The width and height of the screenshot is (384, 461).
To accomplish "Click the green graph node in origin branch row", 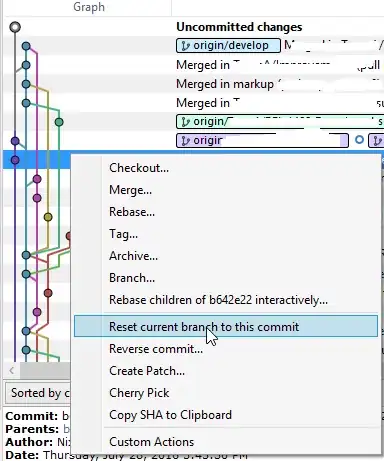I will pyautogui.click(x=59, y=122).
